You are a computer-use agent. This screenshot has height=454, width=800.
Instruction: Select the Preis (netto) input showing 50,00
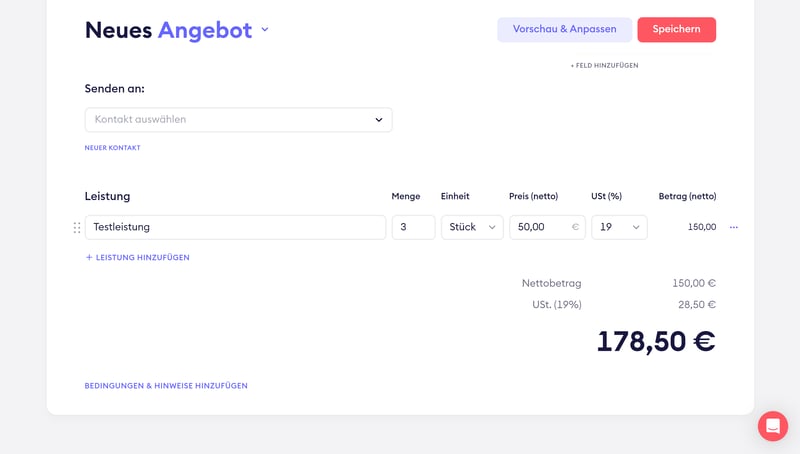pyautogui.click(x=538, y=228)
